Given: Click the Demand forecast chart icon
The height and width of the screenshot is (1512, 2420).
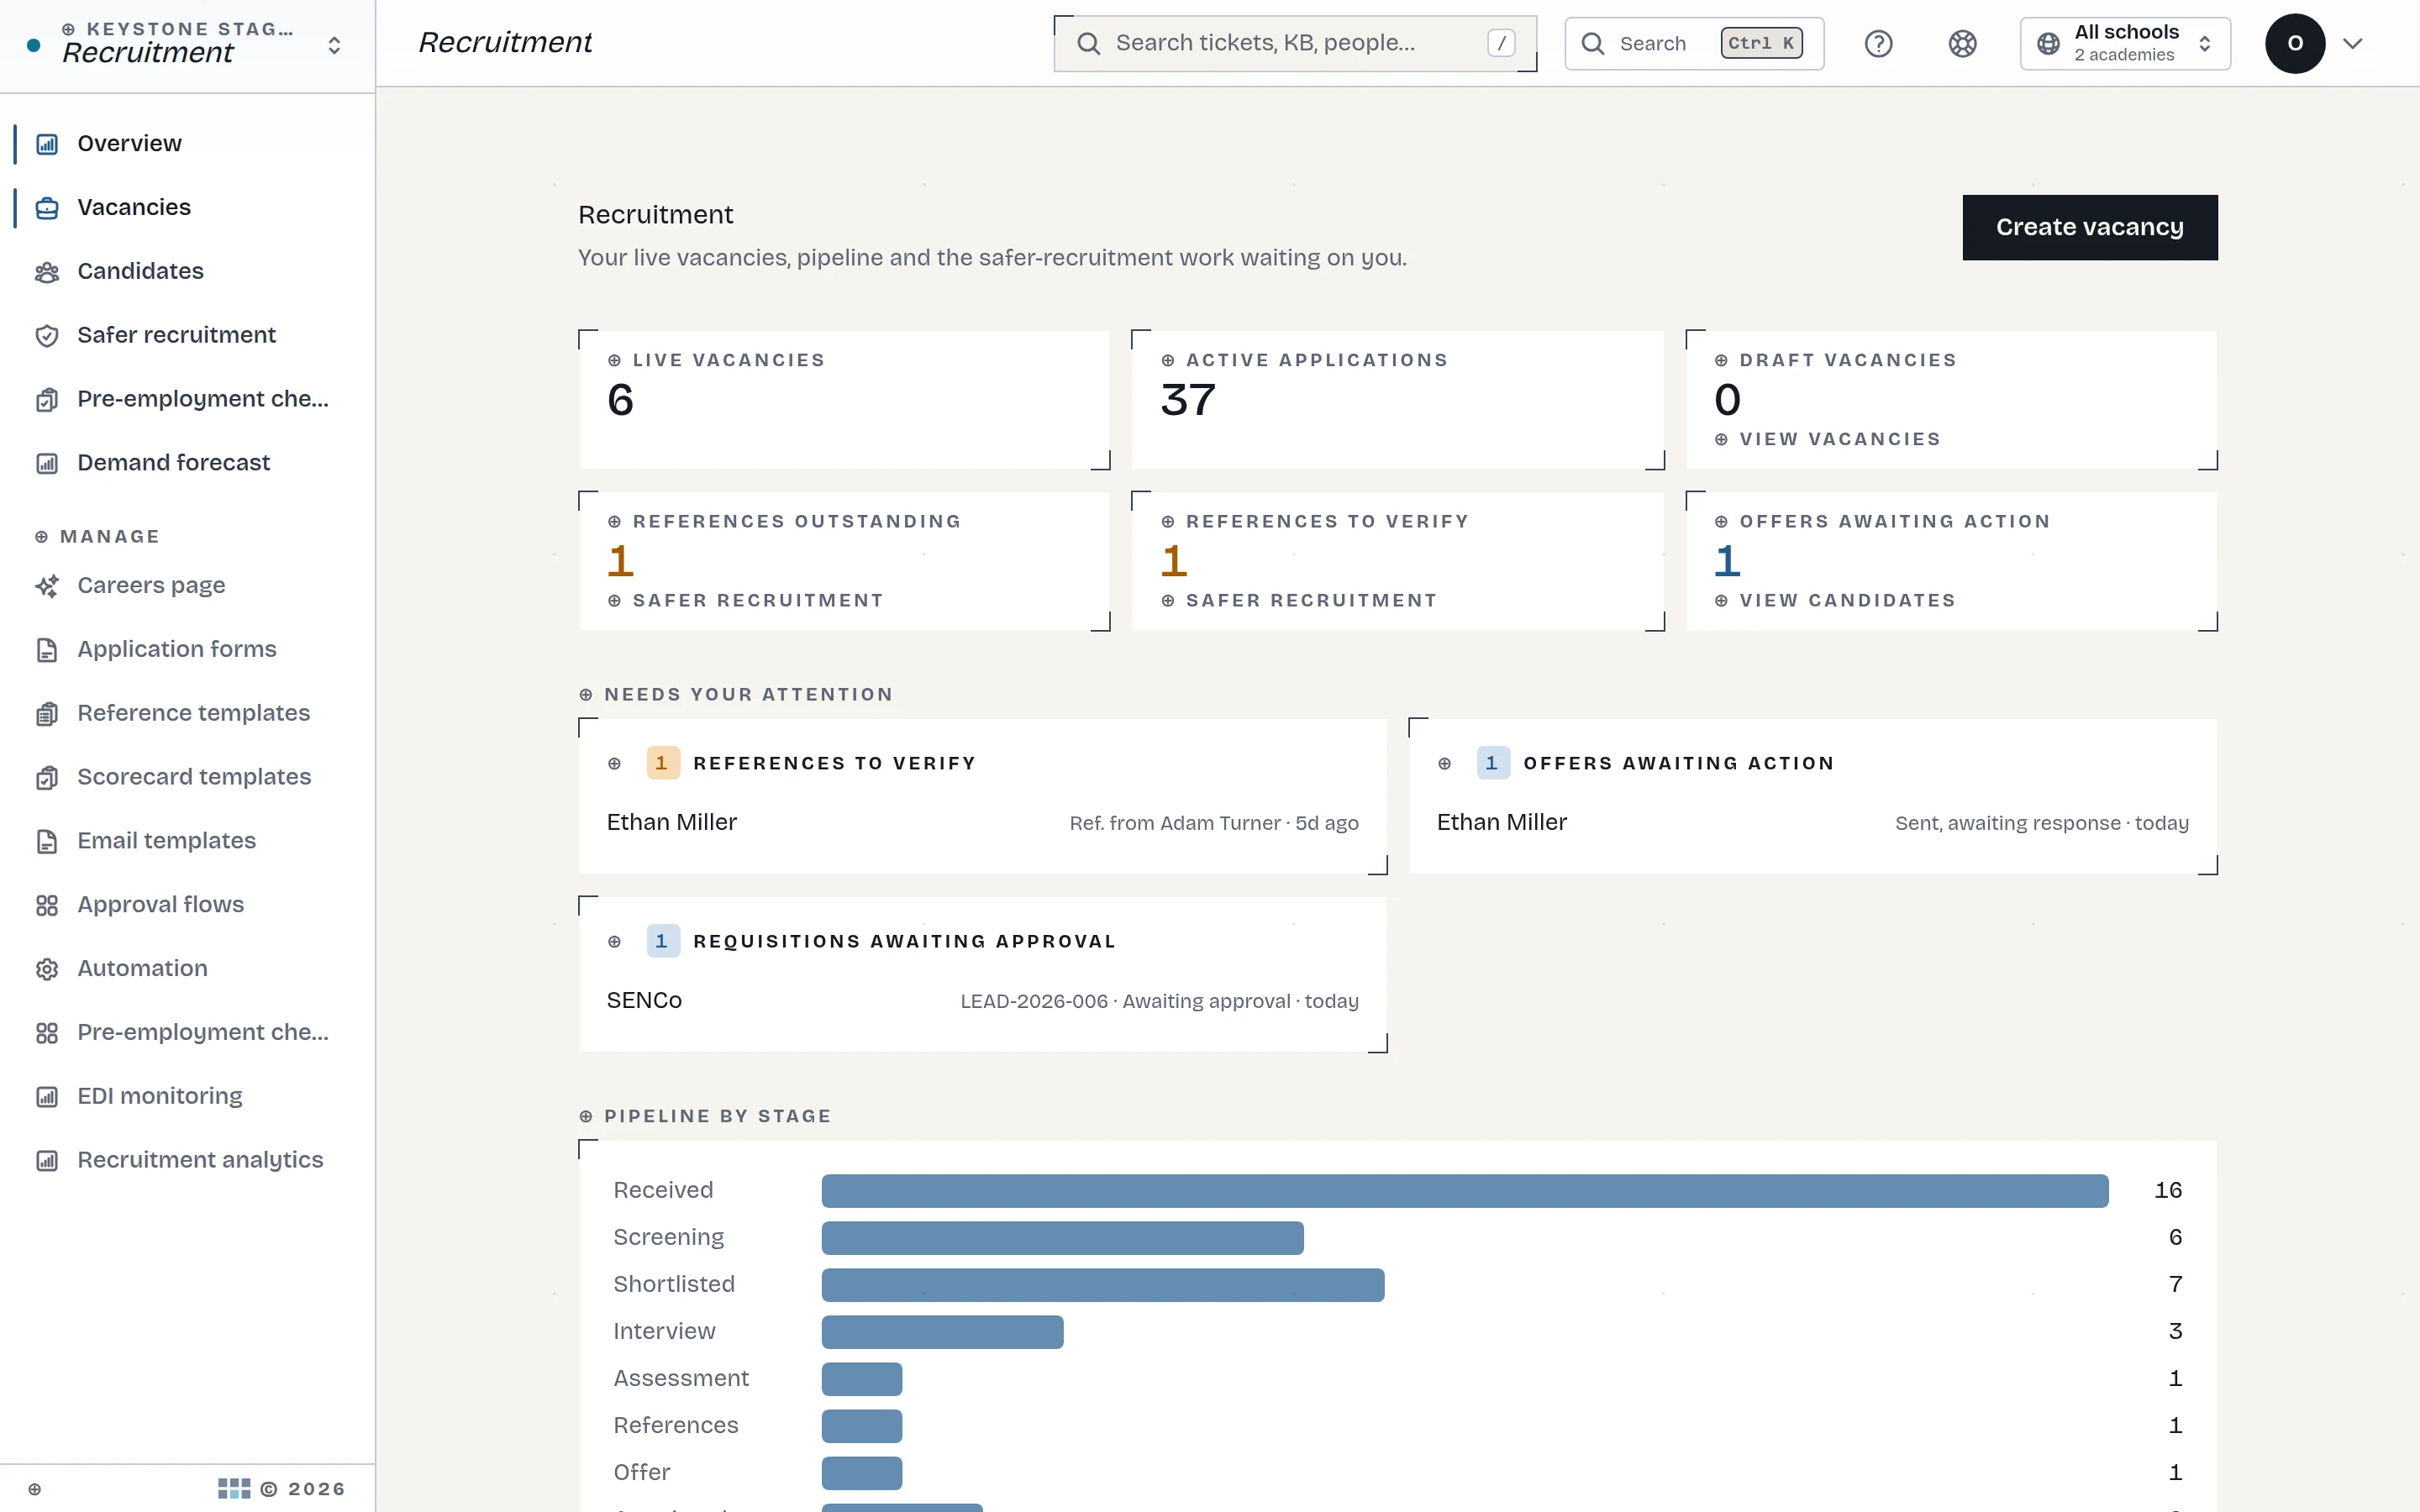Looking at the screenshot, I should point(47,463).
